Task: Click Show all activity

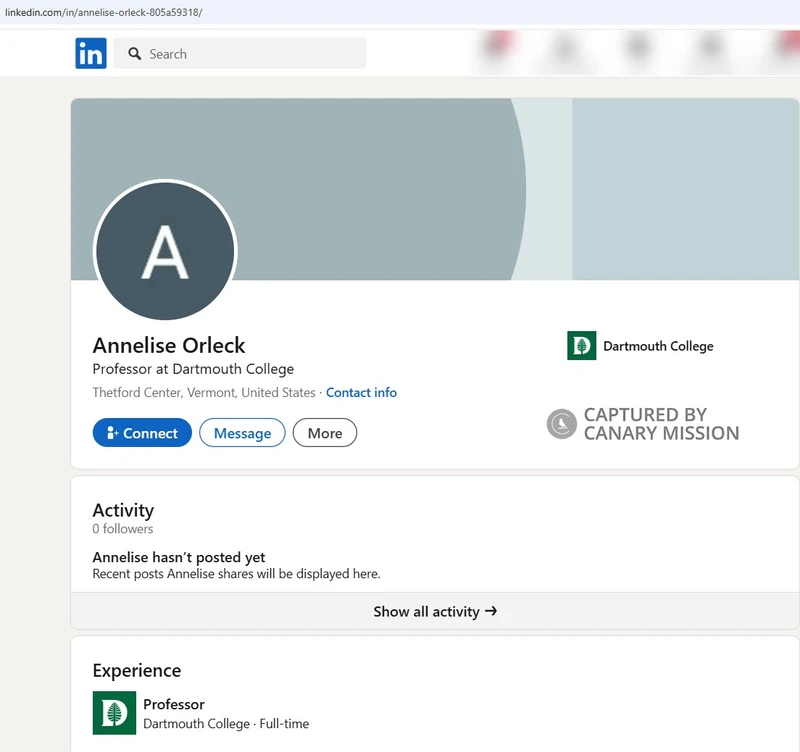Action: coord(435,611)
